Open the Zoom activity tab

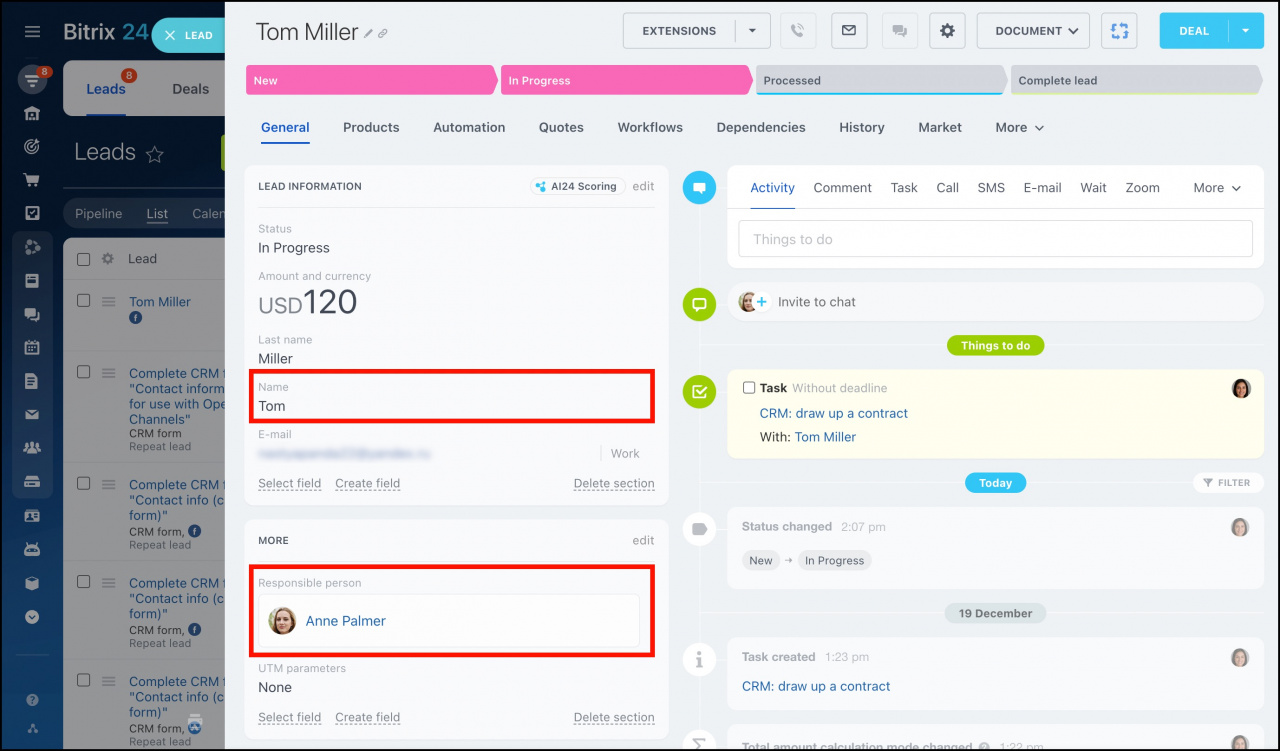tap(1143, 188)
